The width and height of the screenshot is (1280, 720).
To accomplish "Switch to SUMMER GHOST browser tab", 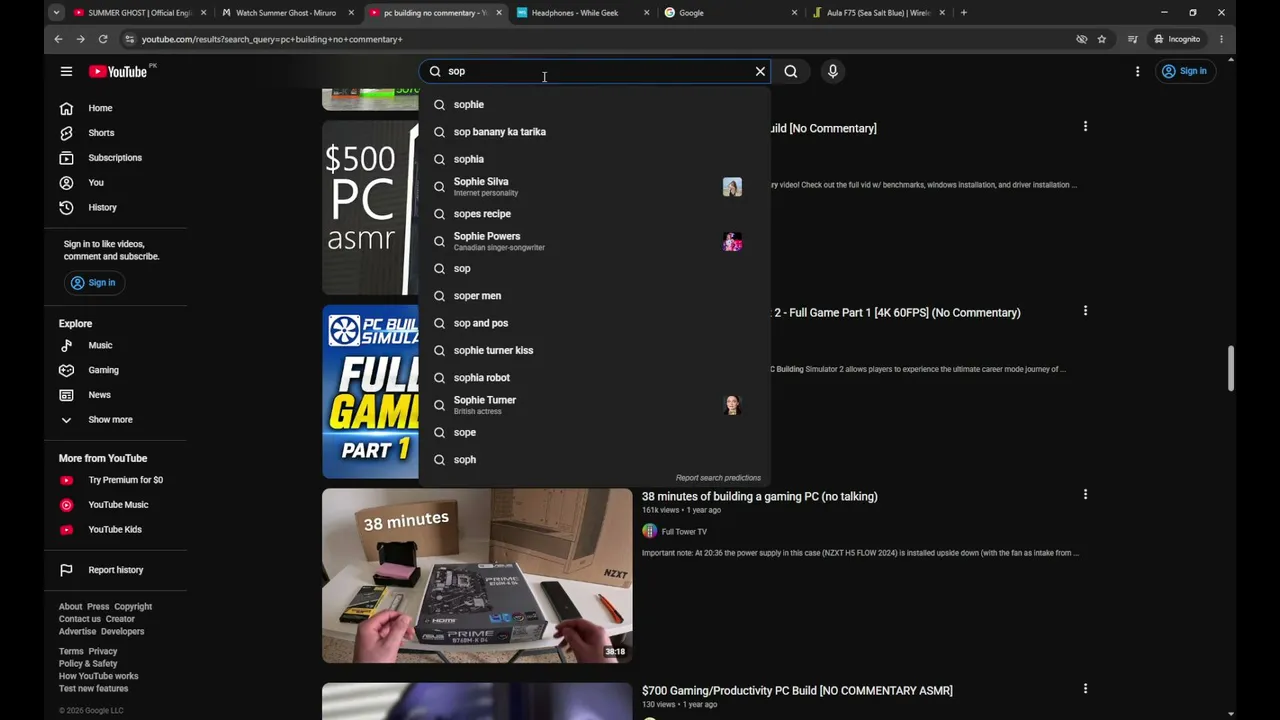I will point(139,13).
